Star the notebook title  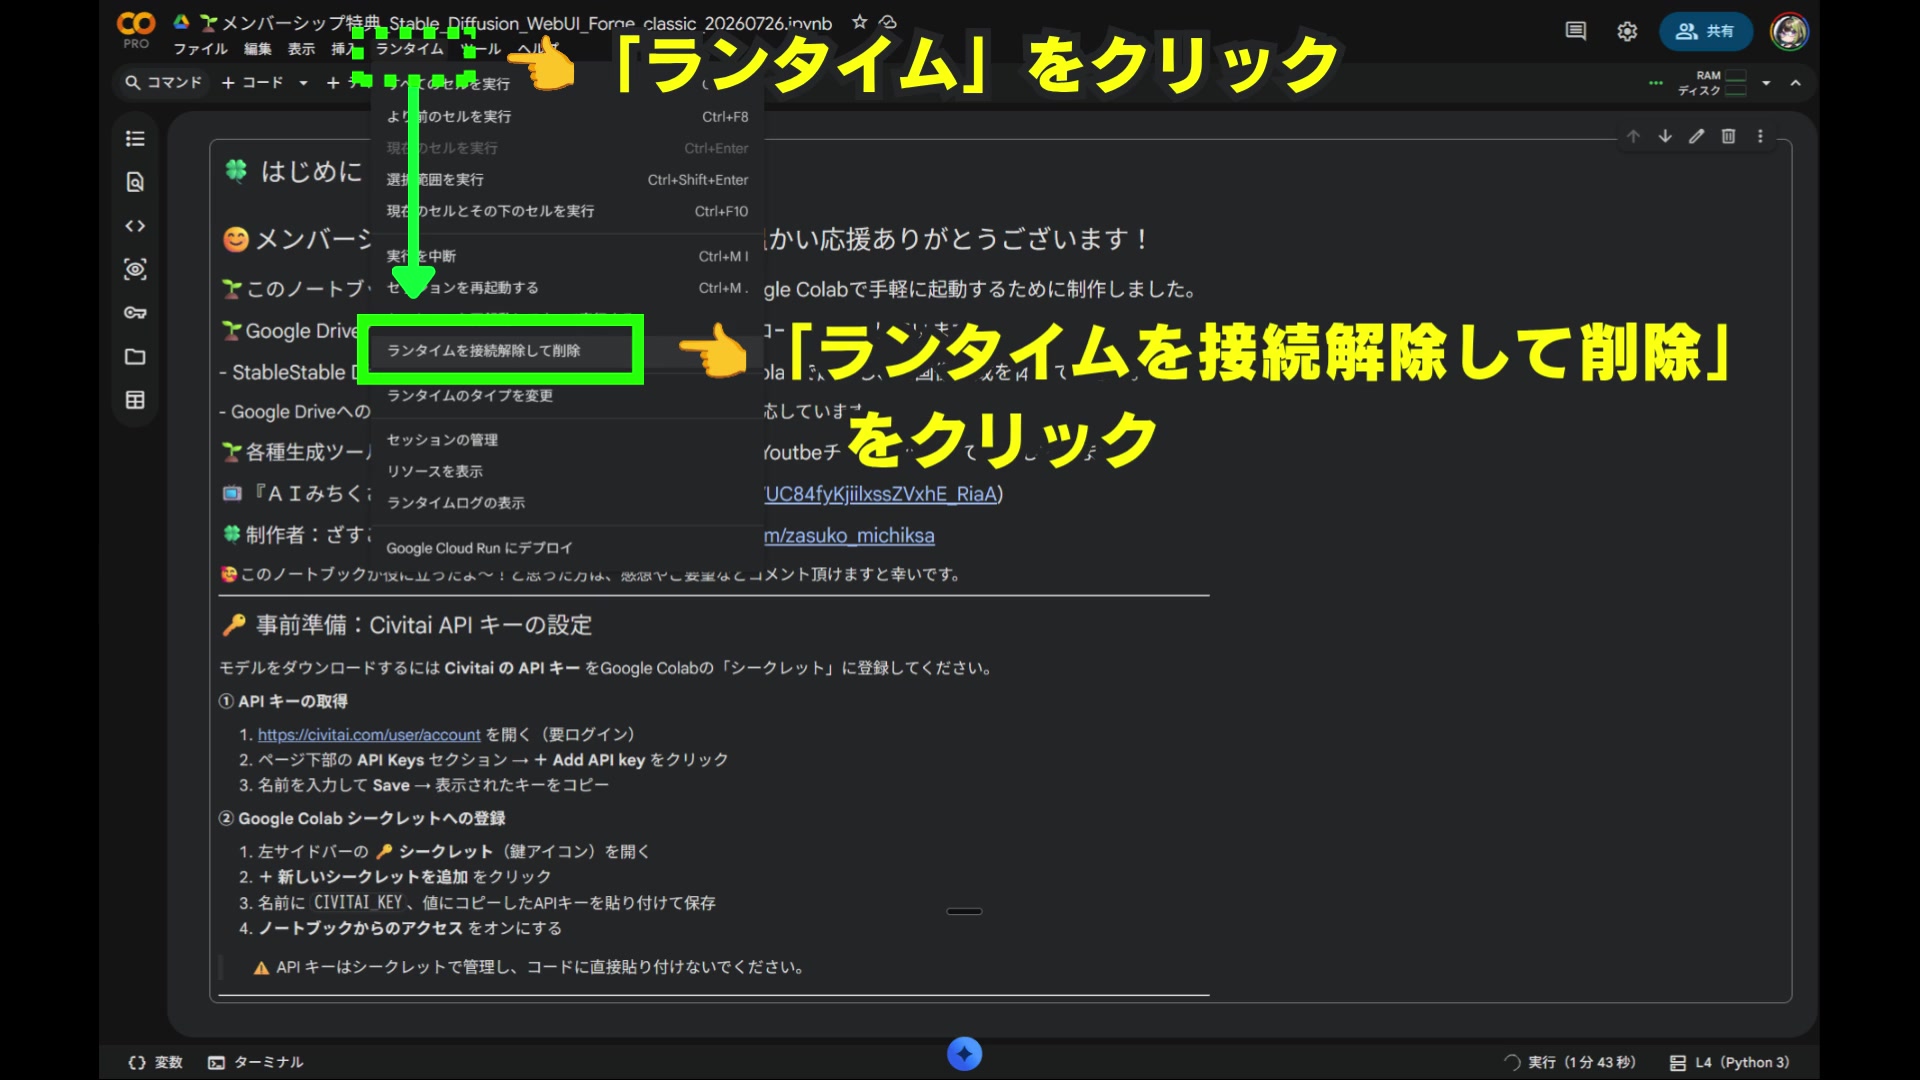click(x=859, y=22)
